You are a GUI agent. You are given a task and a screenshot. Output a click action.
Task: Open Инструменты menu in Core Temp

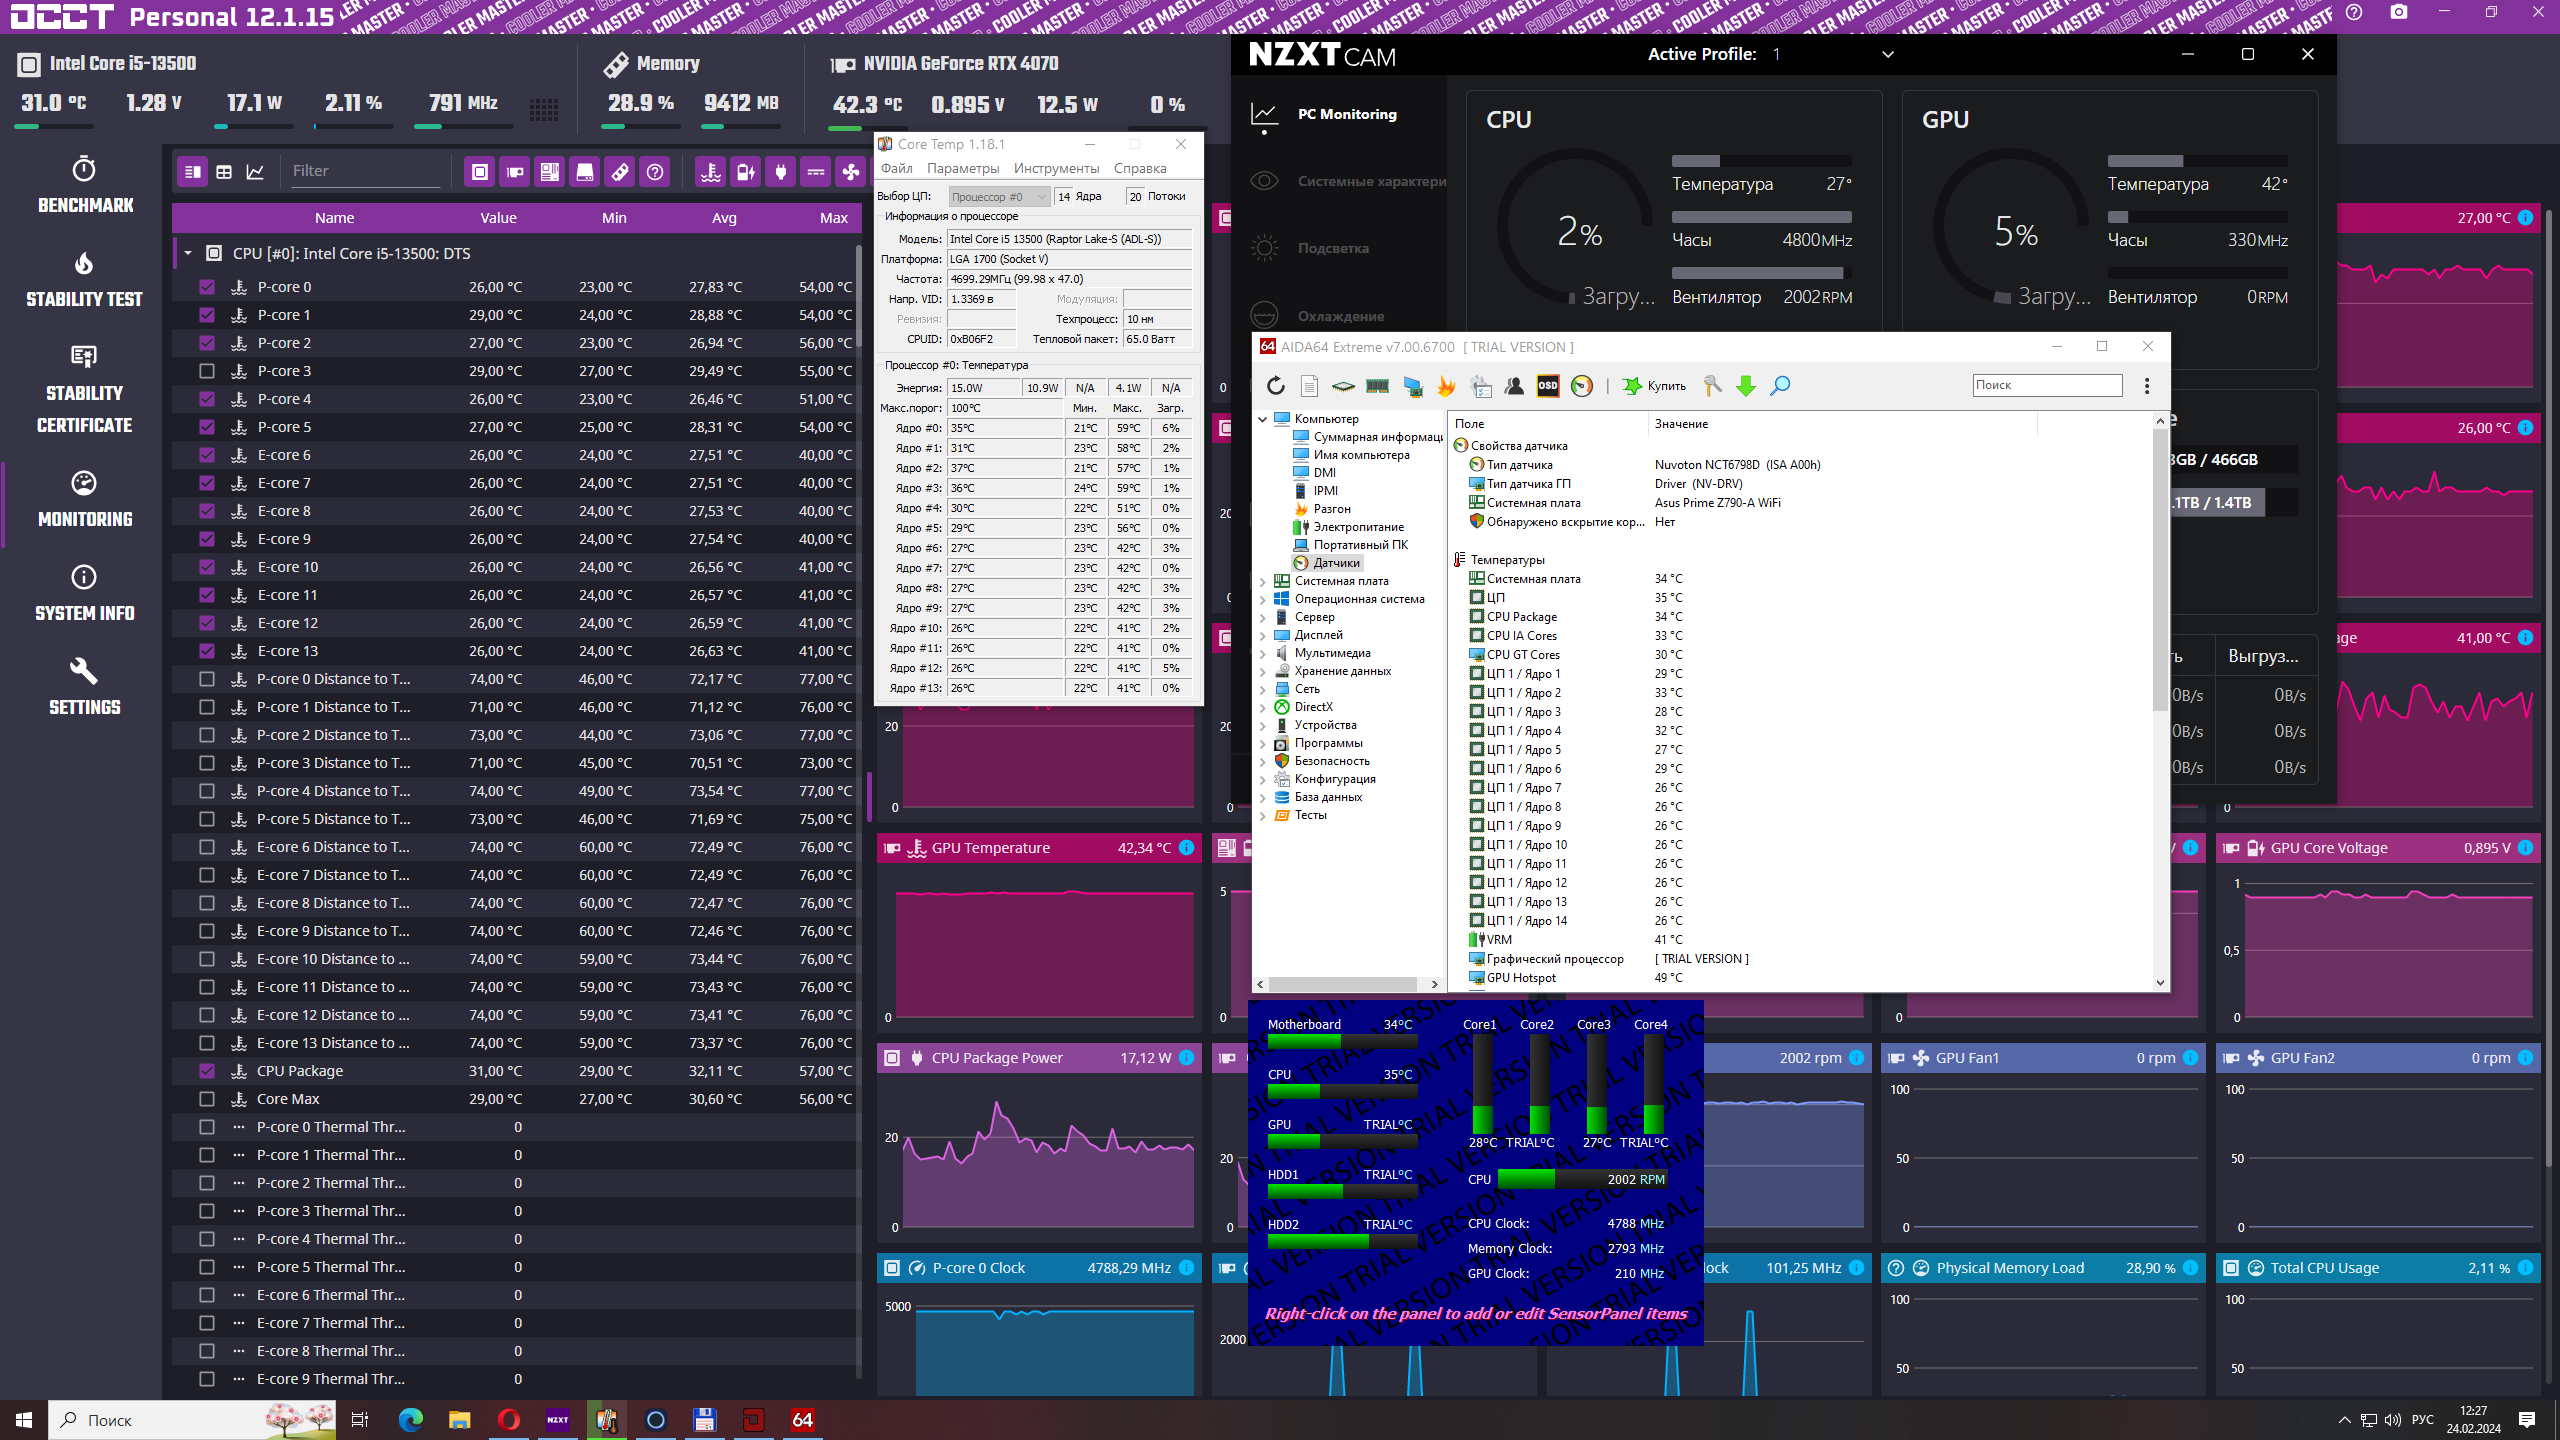coord(1056,169)
